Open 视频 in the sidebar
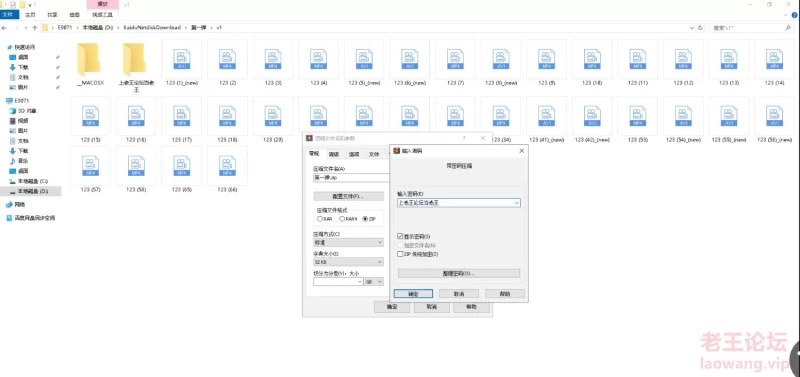The width and height of the screenshot is (800, 377). 19,121
